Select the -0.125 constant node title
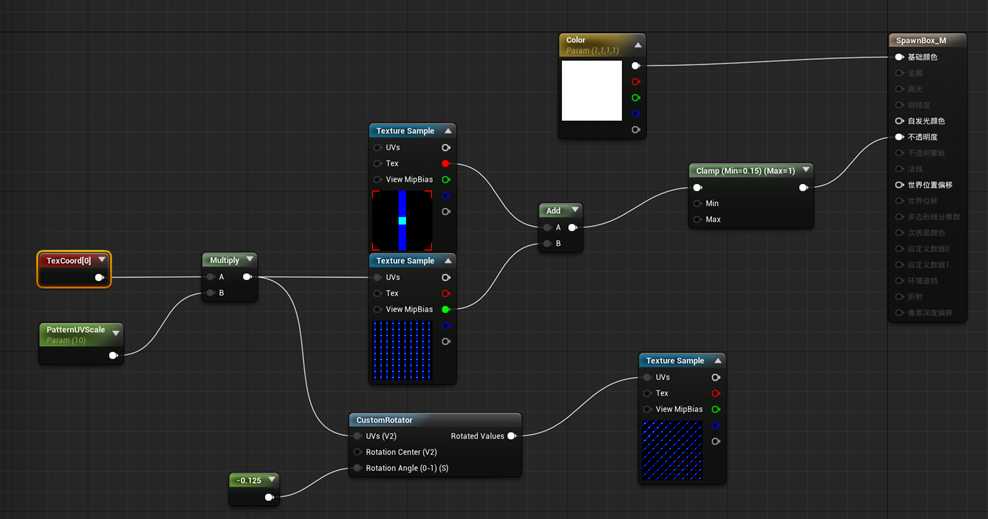 pyautogui.click(x=250, y=481)
